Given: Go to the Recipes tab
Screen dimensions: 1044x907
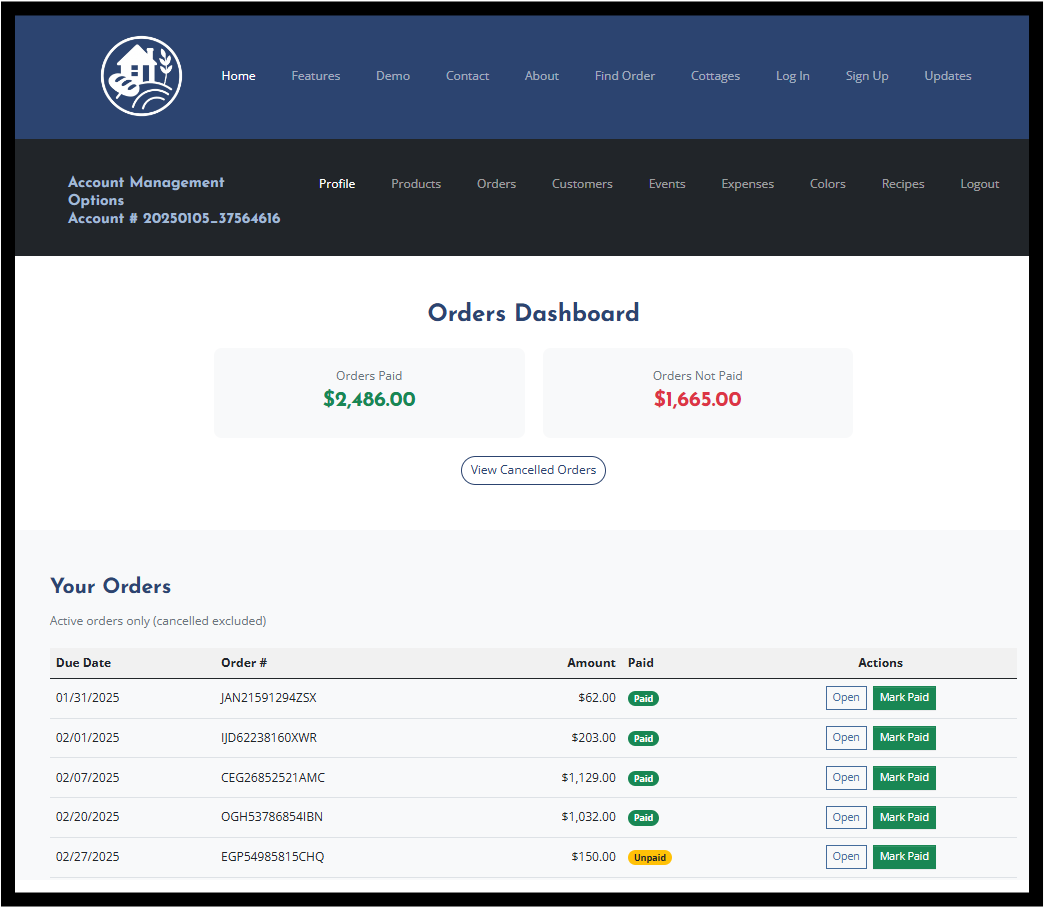Looking at the screenshot, I should (902, 184).
